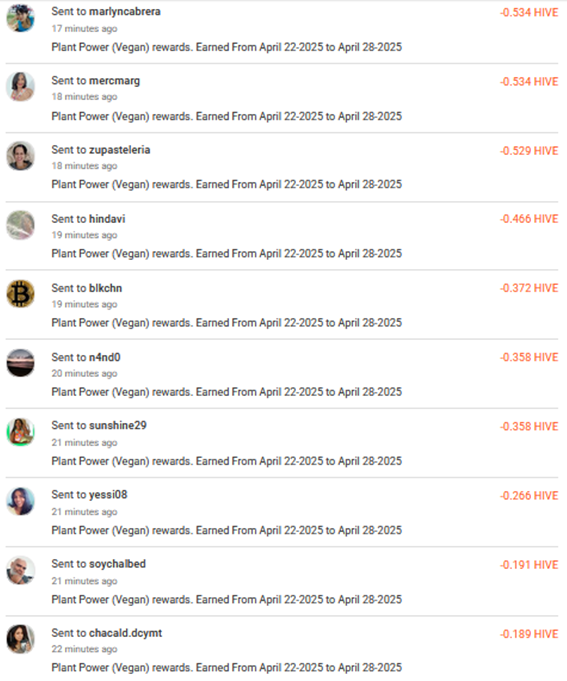Click mercmarg's avatar picture
Image resolution: width=567 pixels, height=681 pixels.
pos(20,87)
